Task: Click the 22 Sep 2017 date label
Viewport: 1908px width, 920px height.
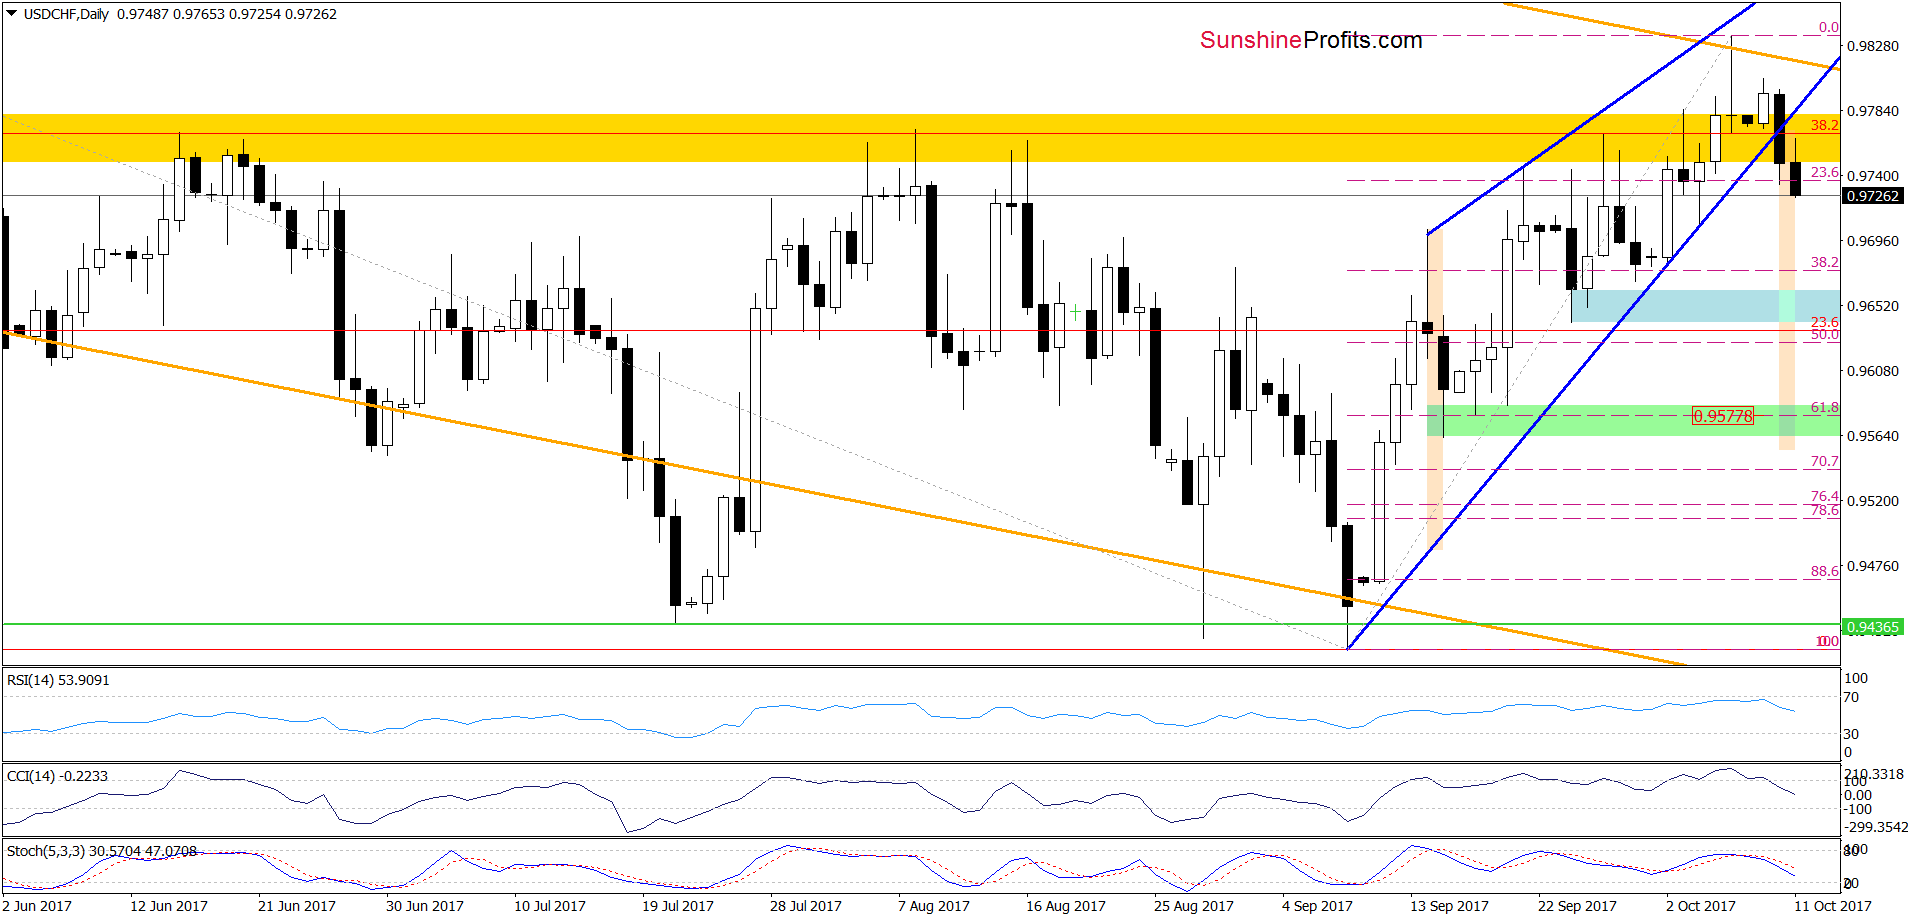Action: [1577, 906]
